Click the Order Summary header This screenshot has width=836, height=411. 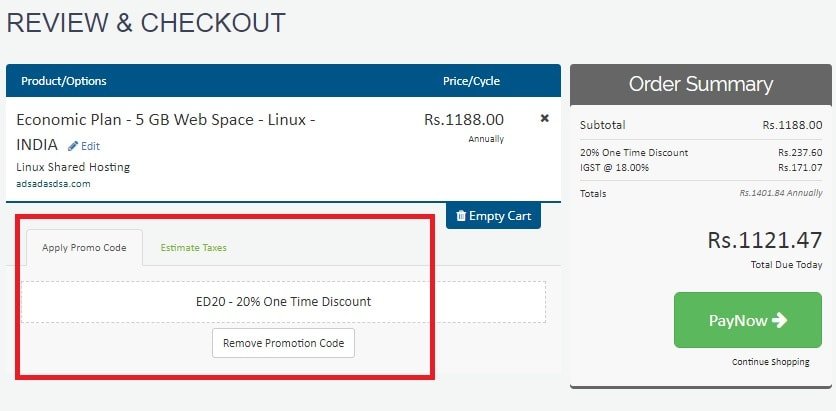click(x=701, y=84)
